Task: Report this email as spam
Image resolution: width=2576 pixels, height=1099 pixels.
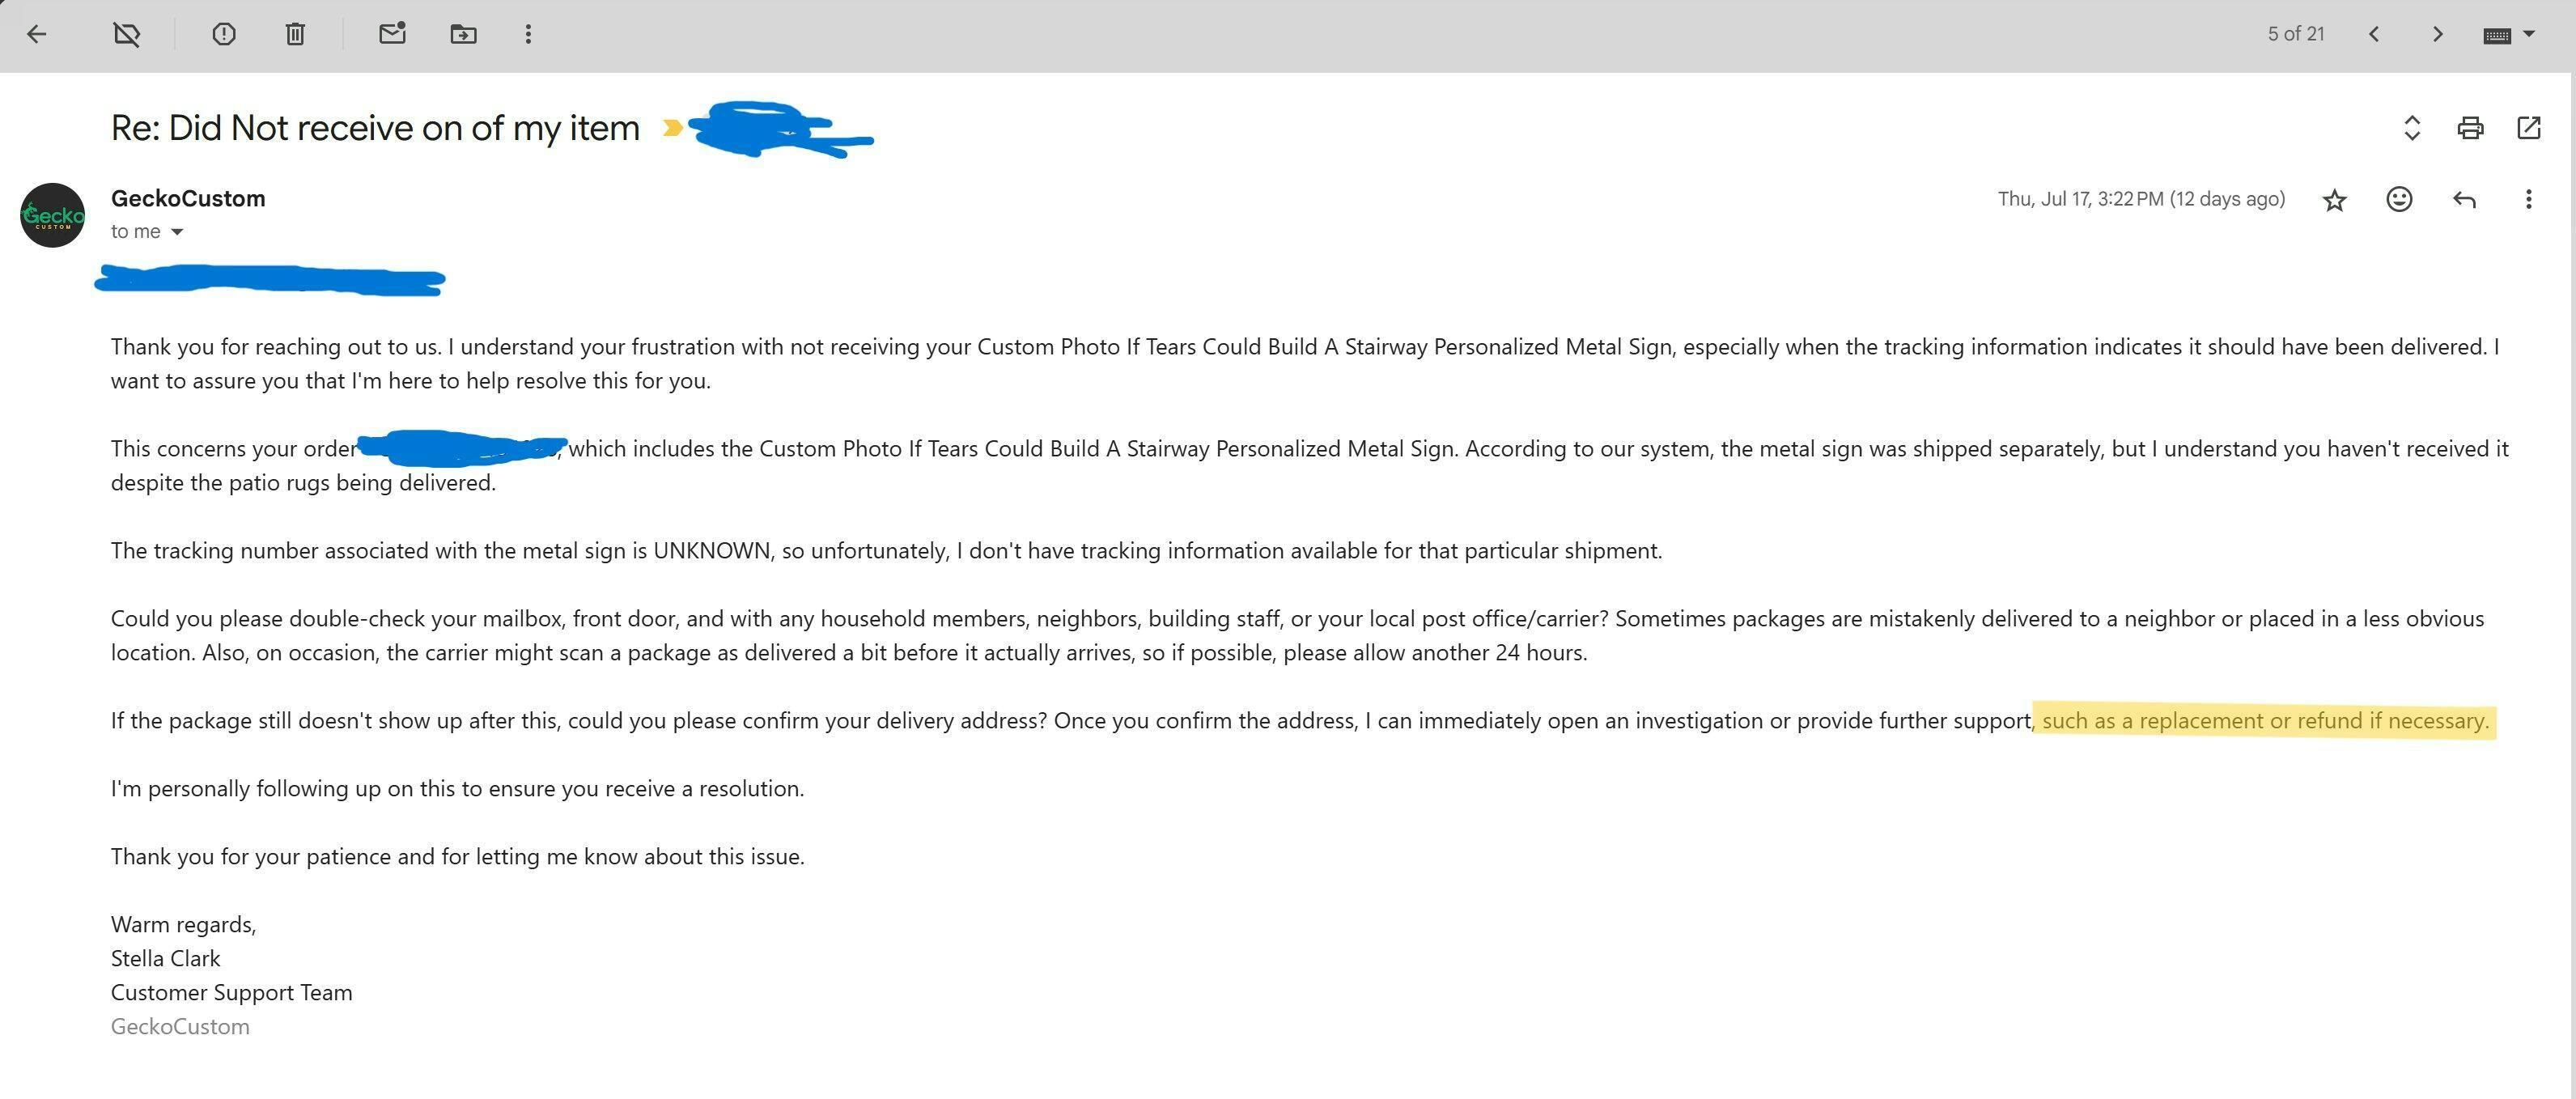Action: click(224, 34)
